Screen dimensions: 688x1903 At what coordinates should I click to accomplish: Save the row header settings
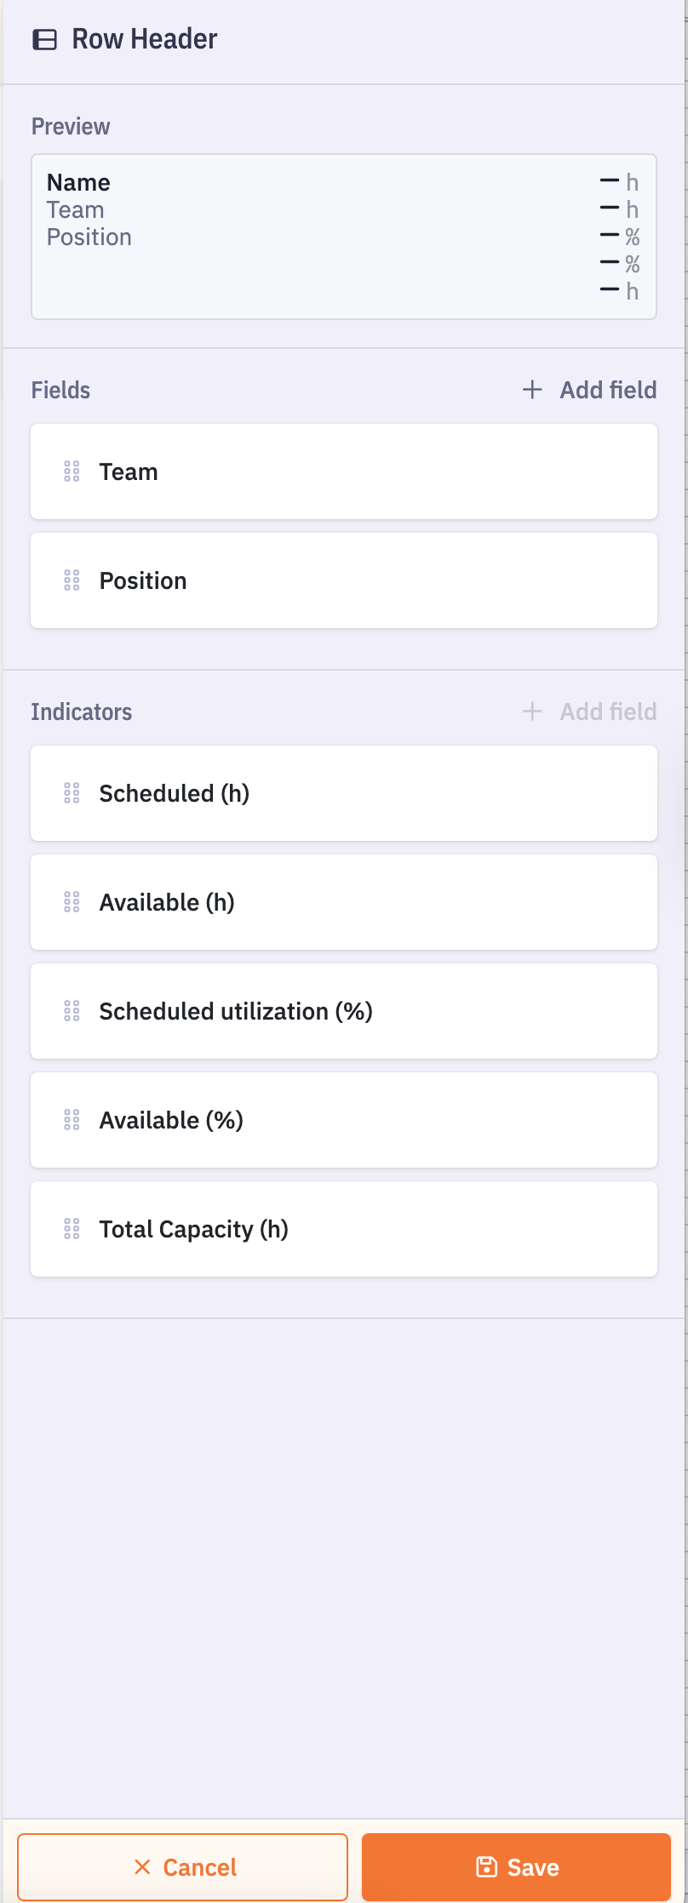pyautogui.click(x=516, y=1867)
